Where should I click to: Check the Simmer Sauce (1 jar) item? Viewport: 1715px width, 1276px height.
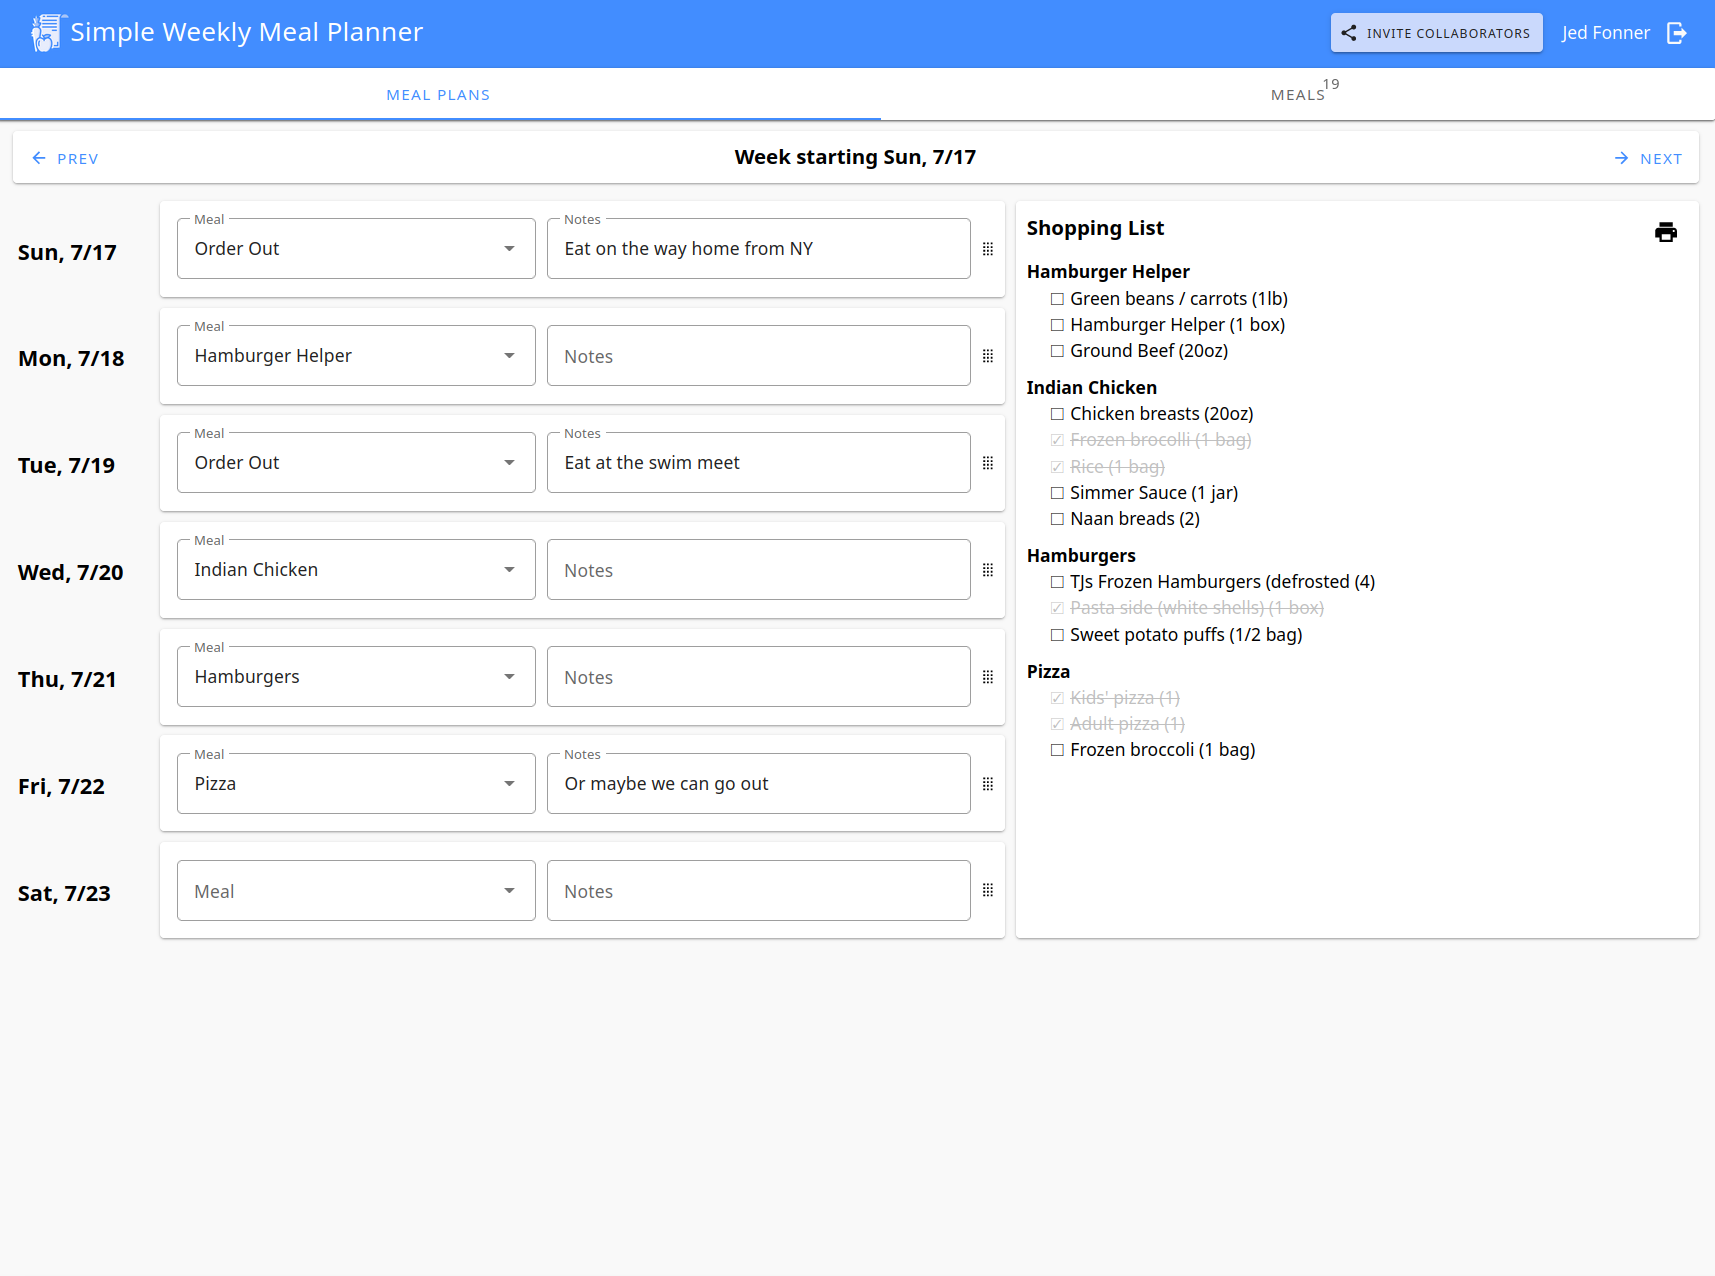[1057, 493]
